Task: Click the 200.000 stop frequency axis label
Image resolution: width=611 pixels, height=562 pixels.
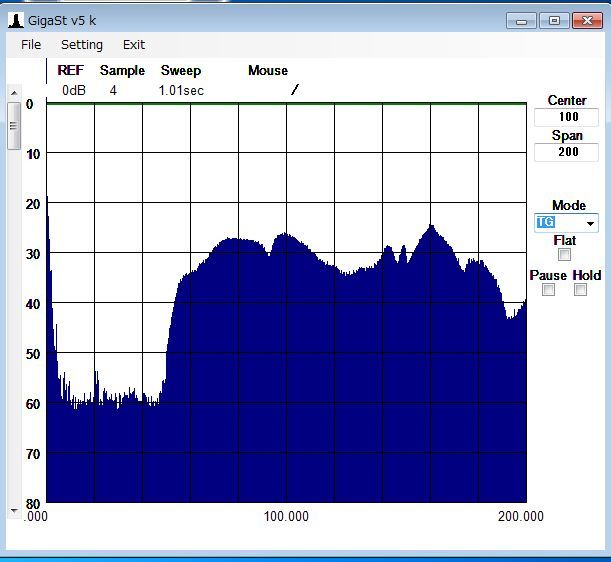Action: click(521, 516)
